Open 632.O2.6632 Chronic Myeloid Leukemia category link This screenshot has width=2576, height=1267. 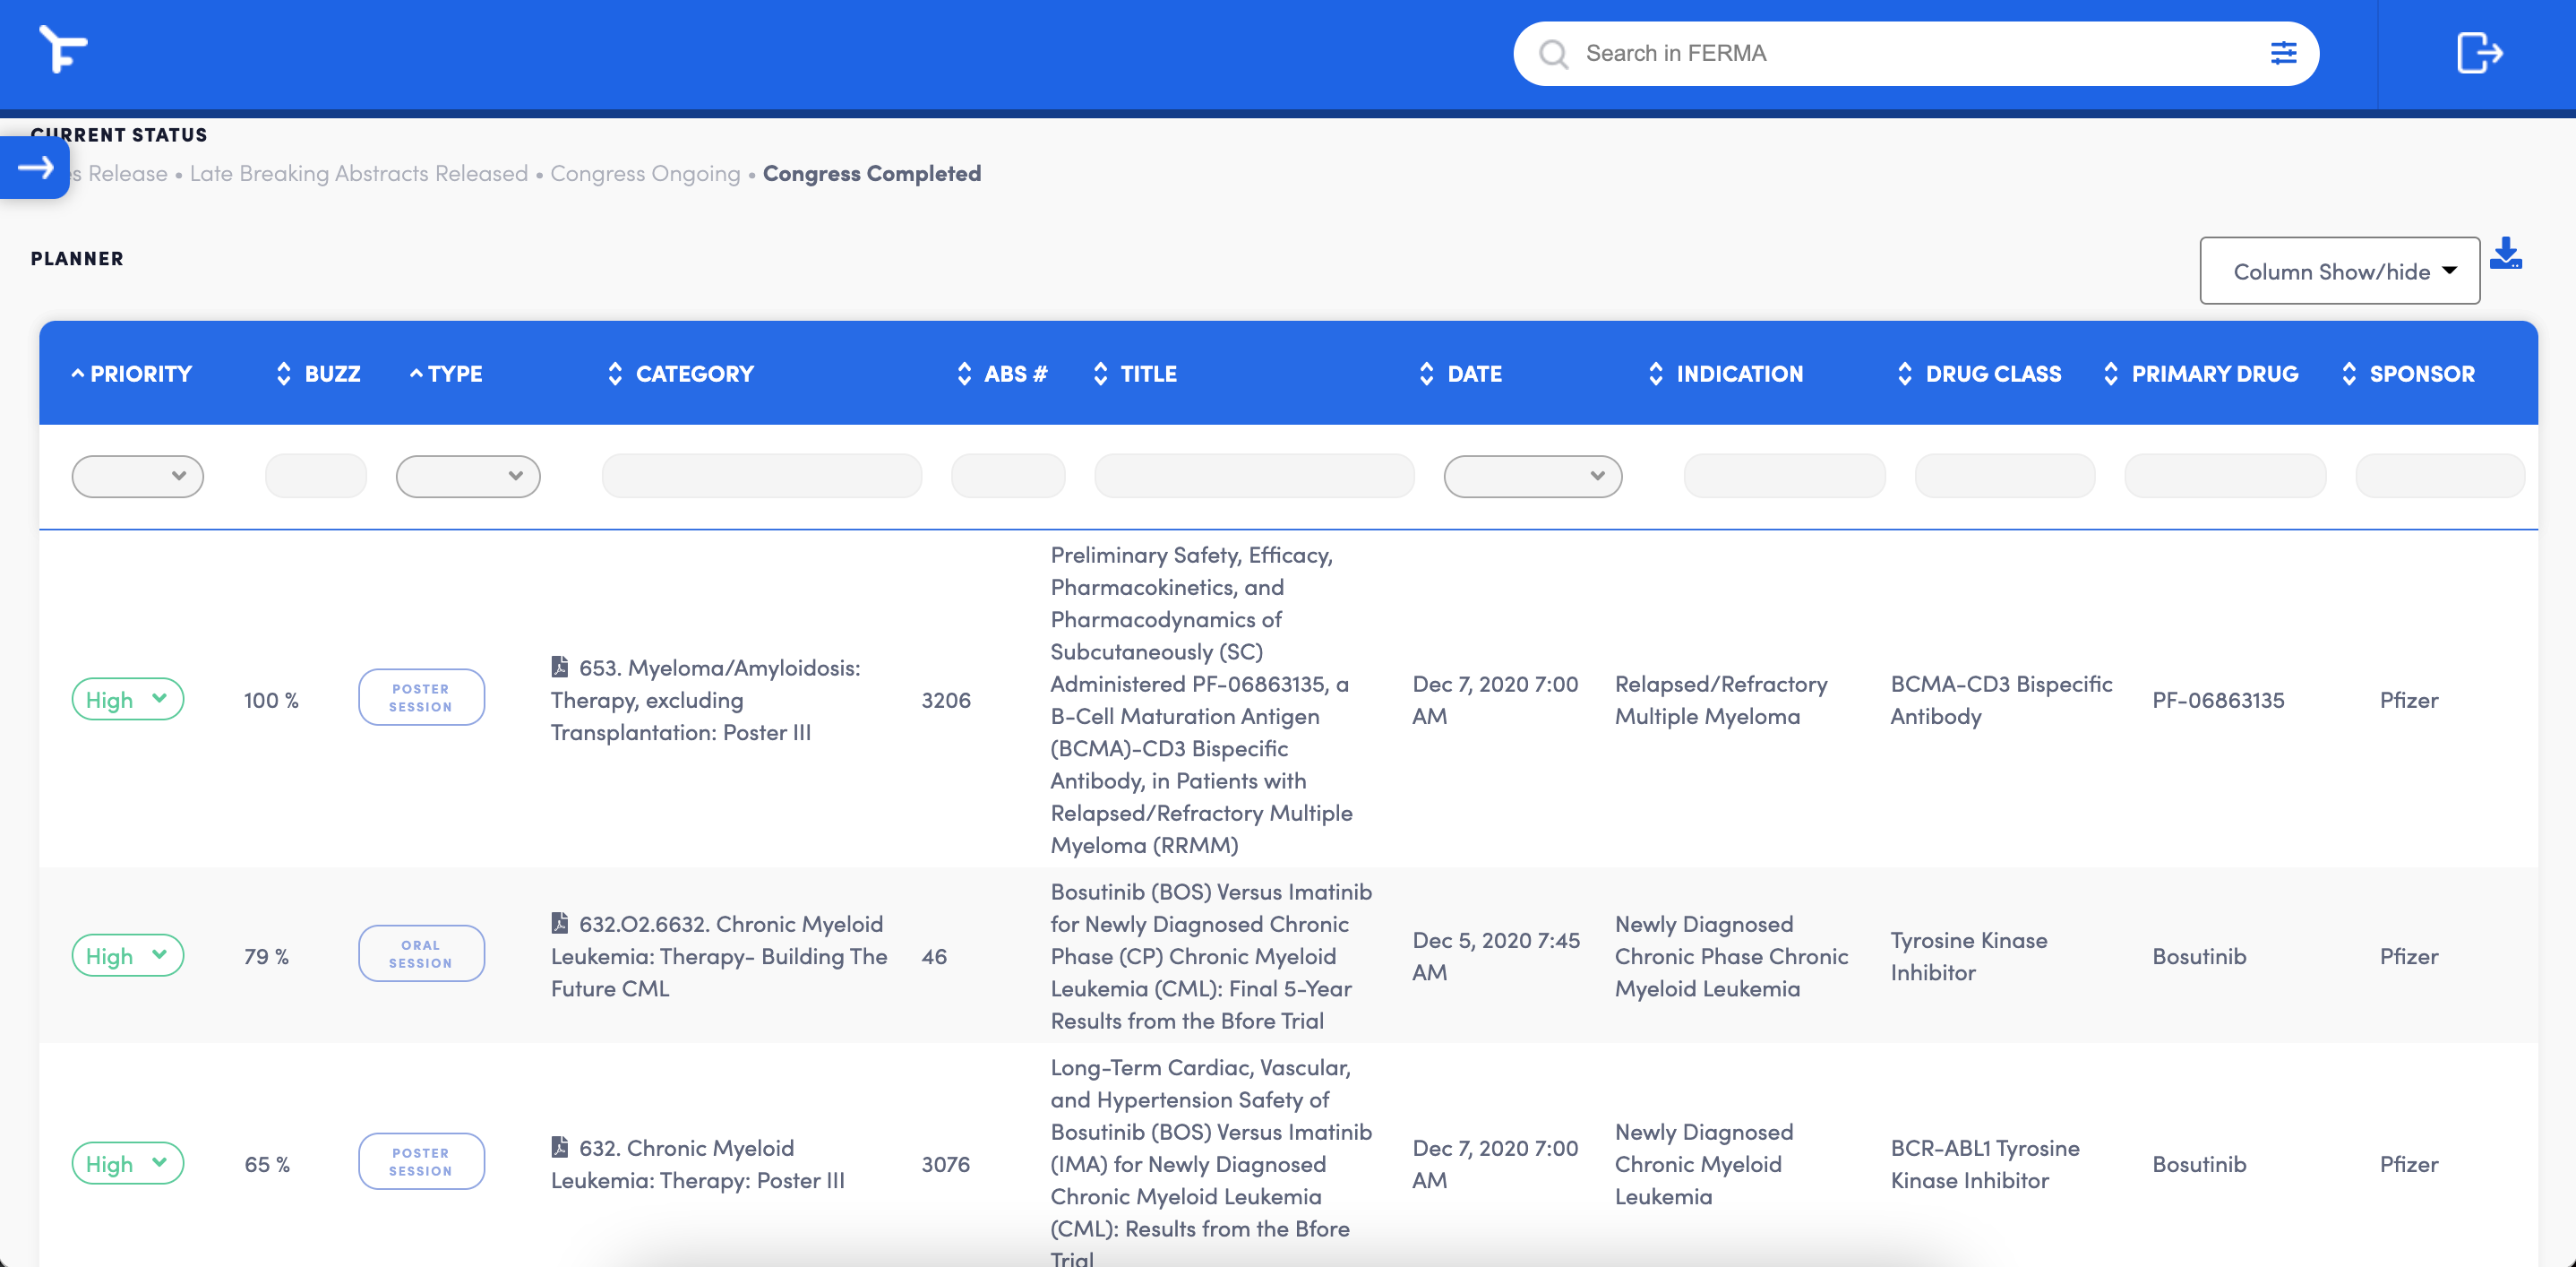(719, 955)
